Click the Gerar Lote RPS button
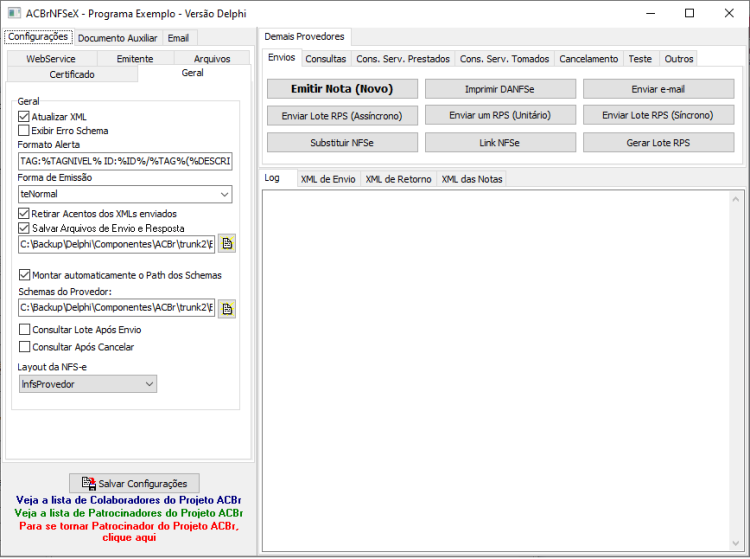This screenshot has width=750, height=559. tap(658, 142)
